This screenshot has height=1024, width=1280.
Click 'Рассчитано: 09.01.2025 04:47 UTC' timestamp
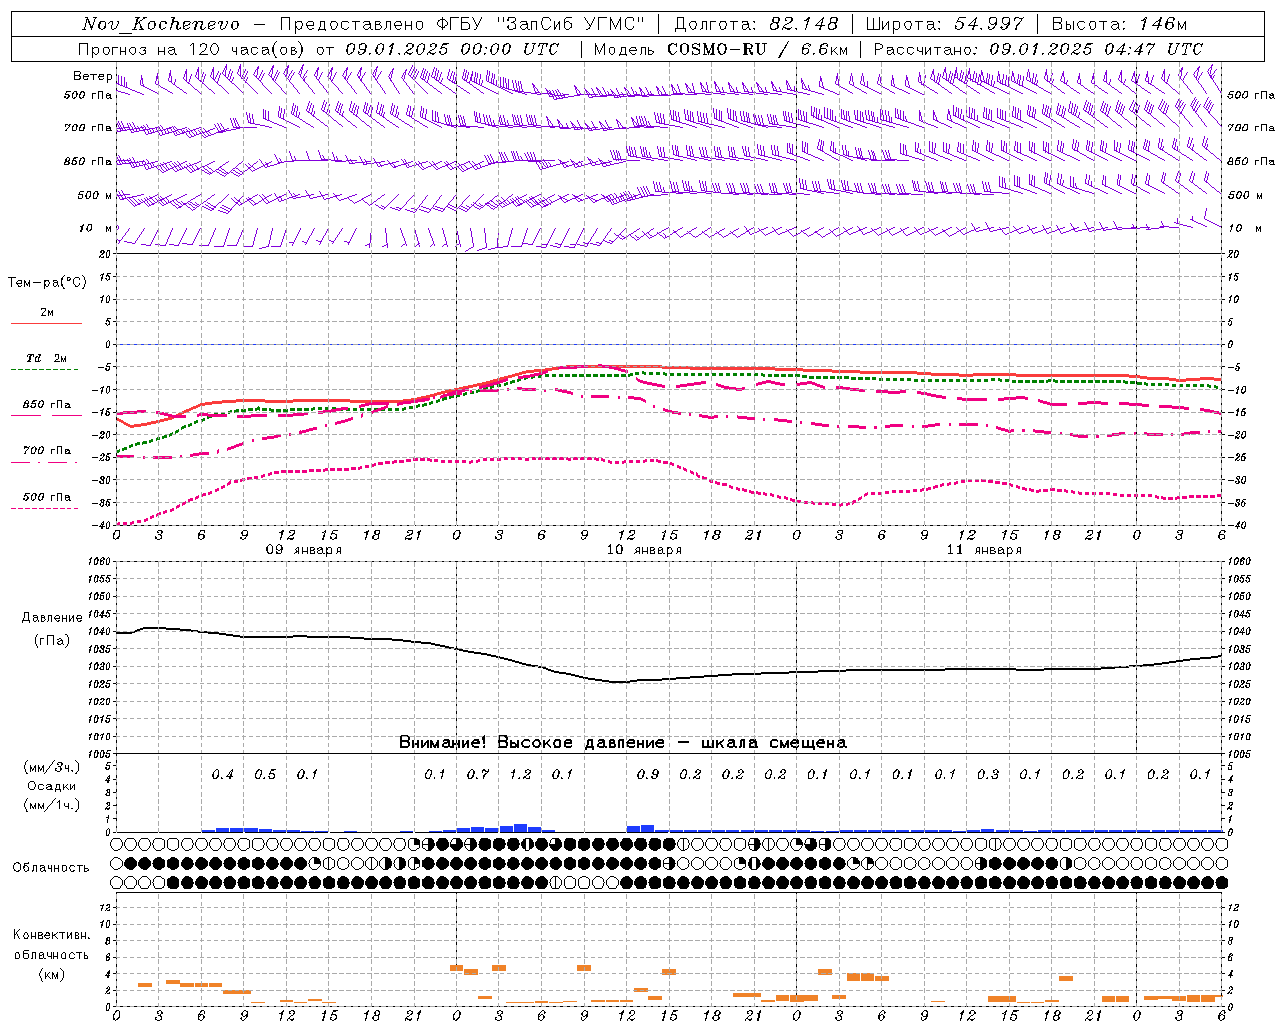(1038, 49)
